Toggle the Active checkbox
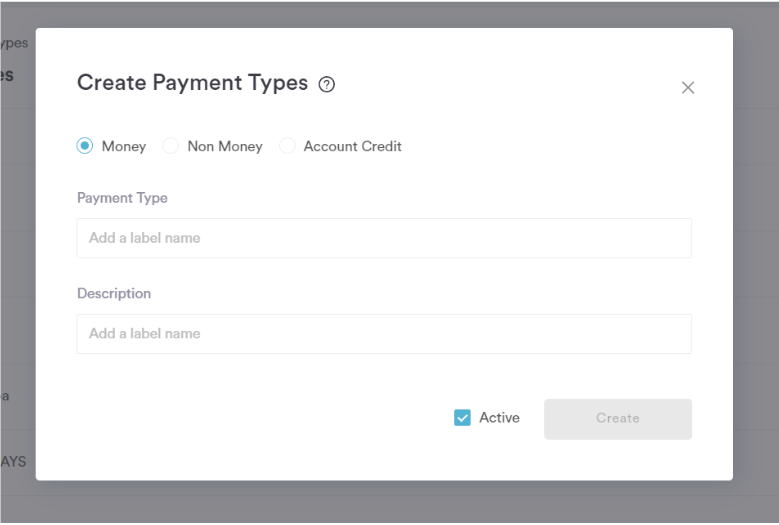Image resolution: width=779 pixels, height=525 pixels. pyautogui.click(x=462, y=418)
